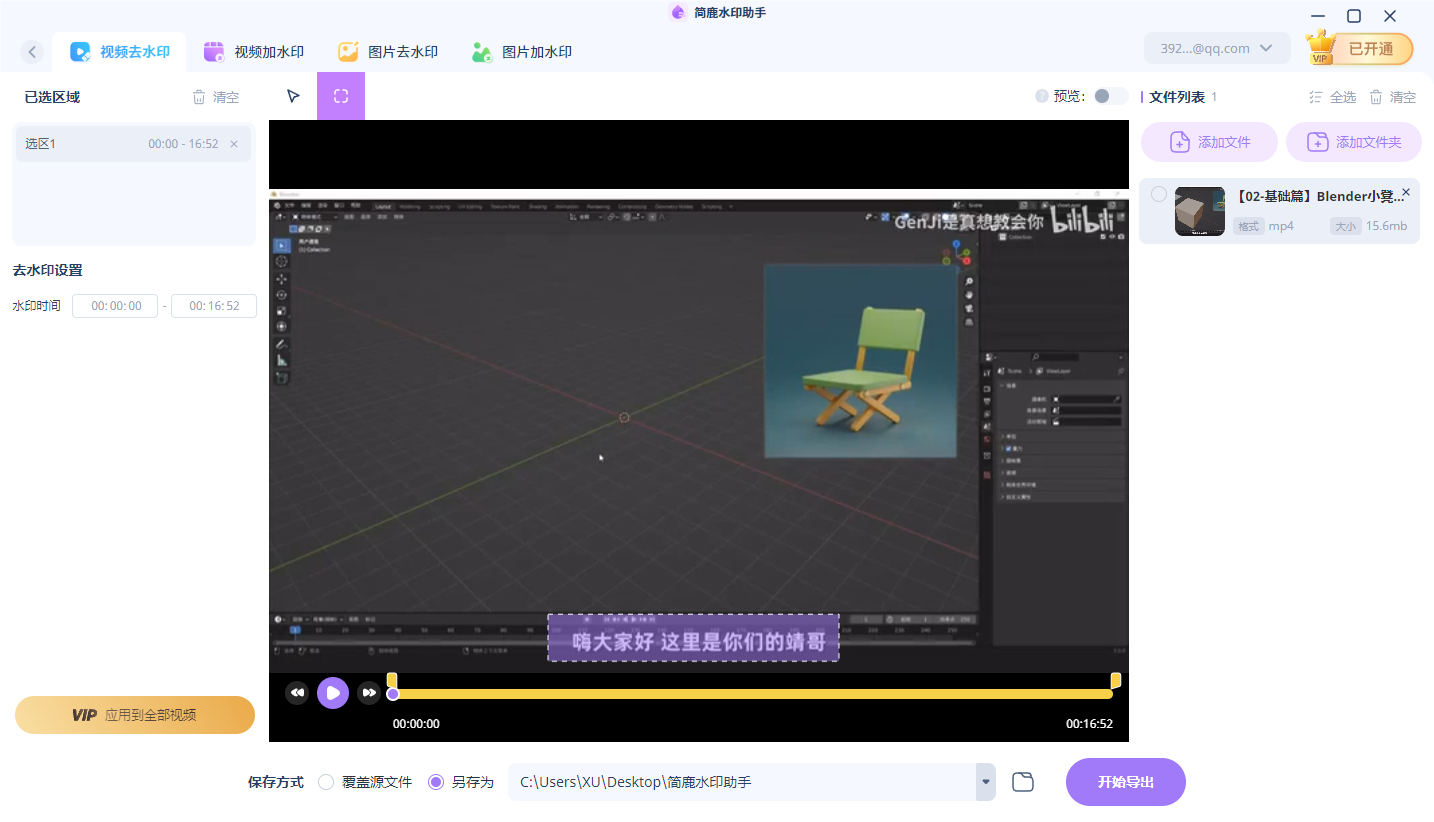This screenshot has width=1434, height=822.
Task: Toggle the 预览 preview switch
Action: tap(1109, 96)
